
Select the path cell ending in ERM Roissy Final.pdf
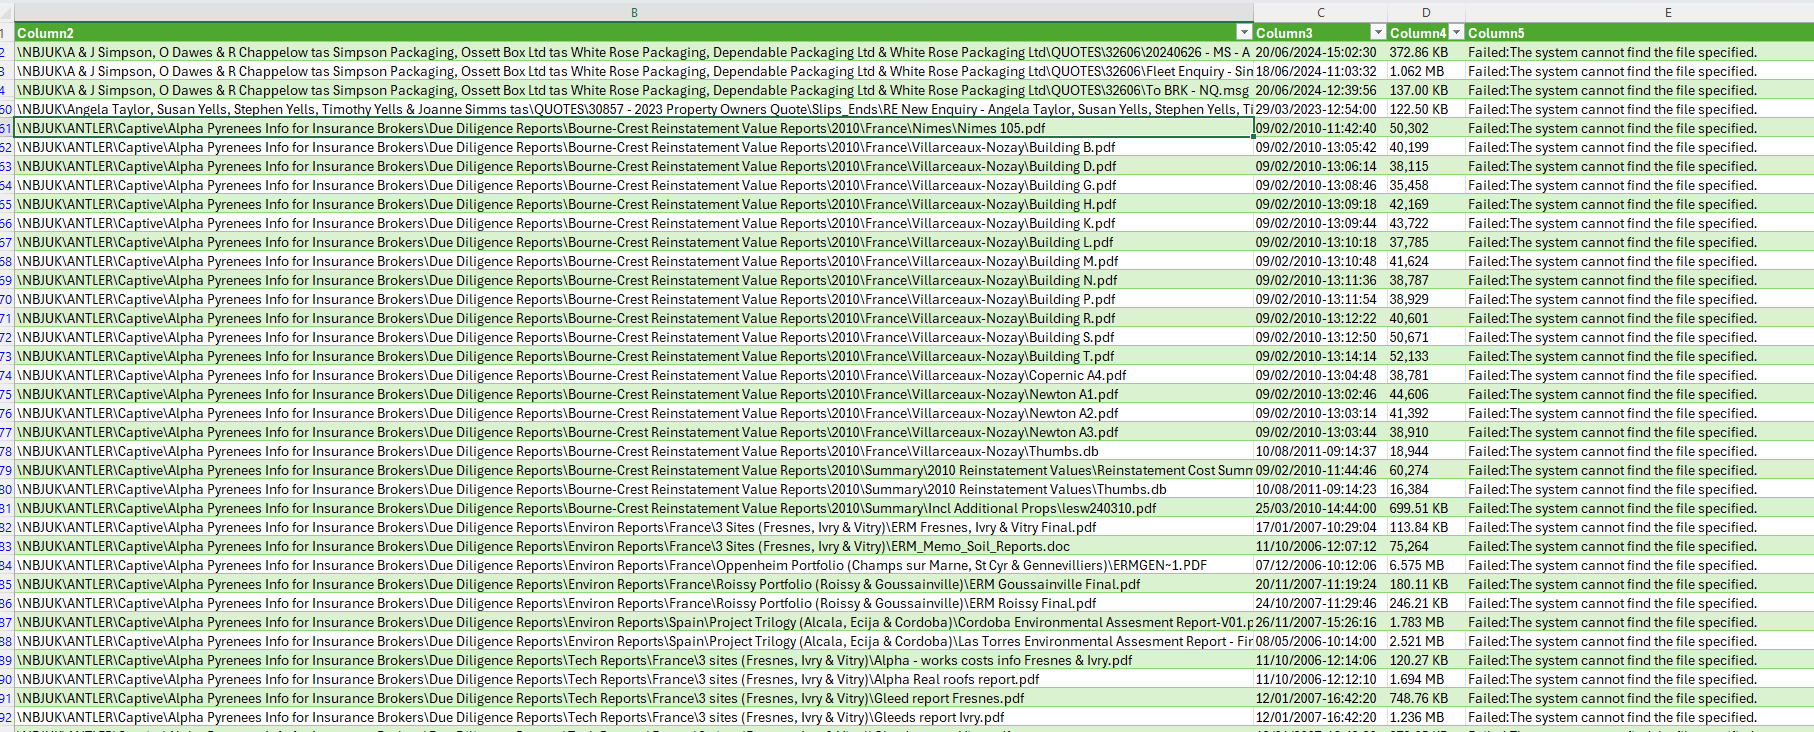coord(634,603)
